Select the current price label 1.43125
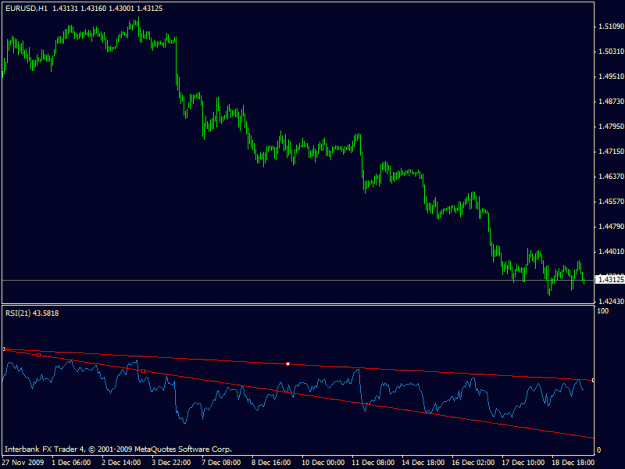Image resolution: width=625 pixels, height=469 pixels. tap(611, 280)
